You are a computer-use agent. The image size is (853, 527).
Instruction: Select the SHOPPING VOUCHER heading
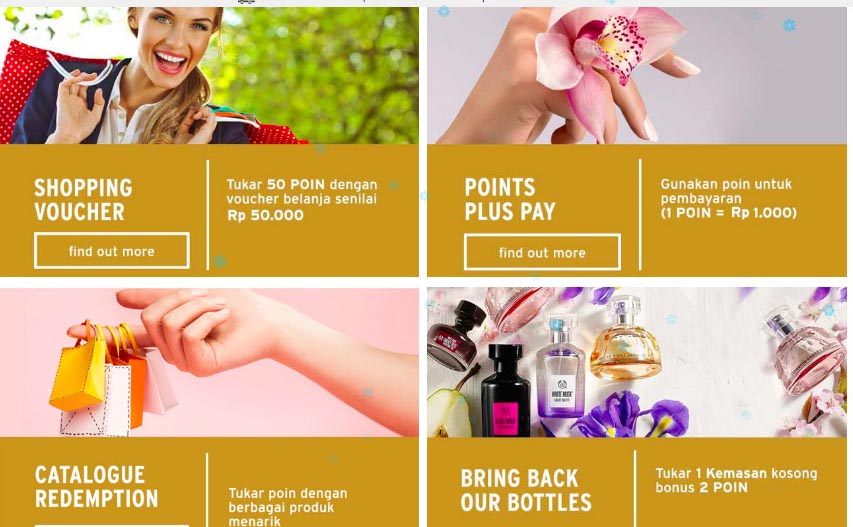(83, 200)
